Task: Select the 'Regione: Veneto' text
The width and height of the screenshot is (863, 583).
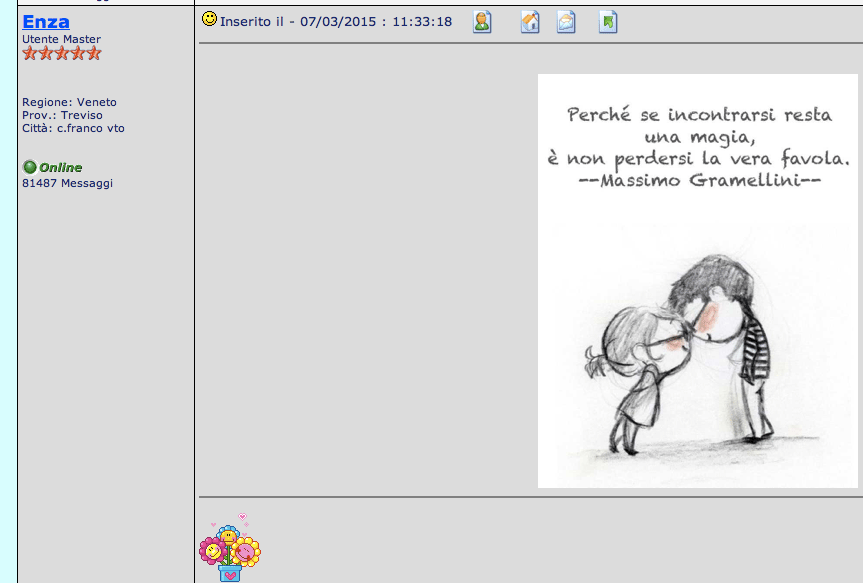Action: click(x=69, y=102)
